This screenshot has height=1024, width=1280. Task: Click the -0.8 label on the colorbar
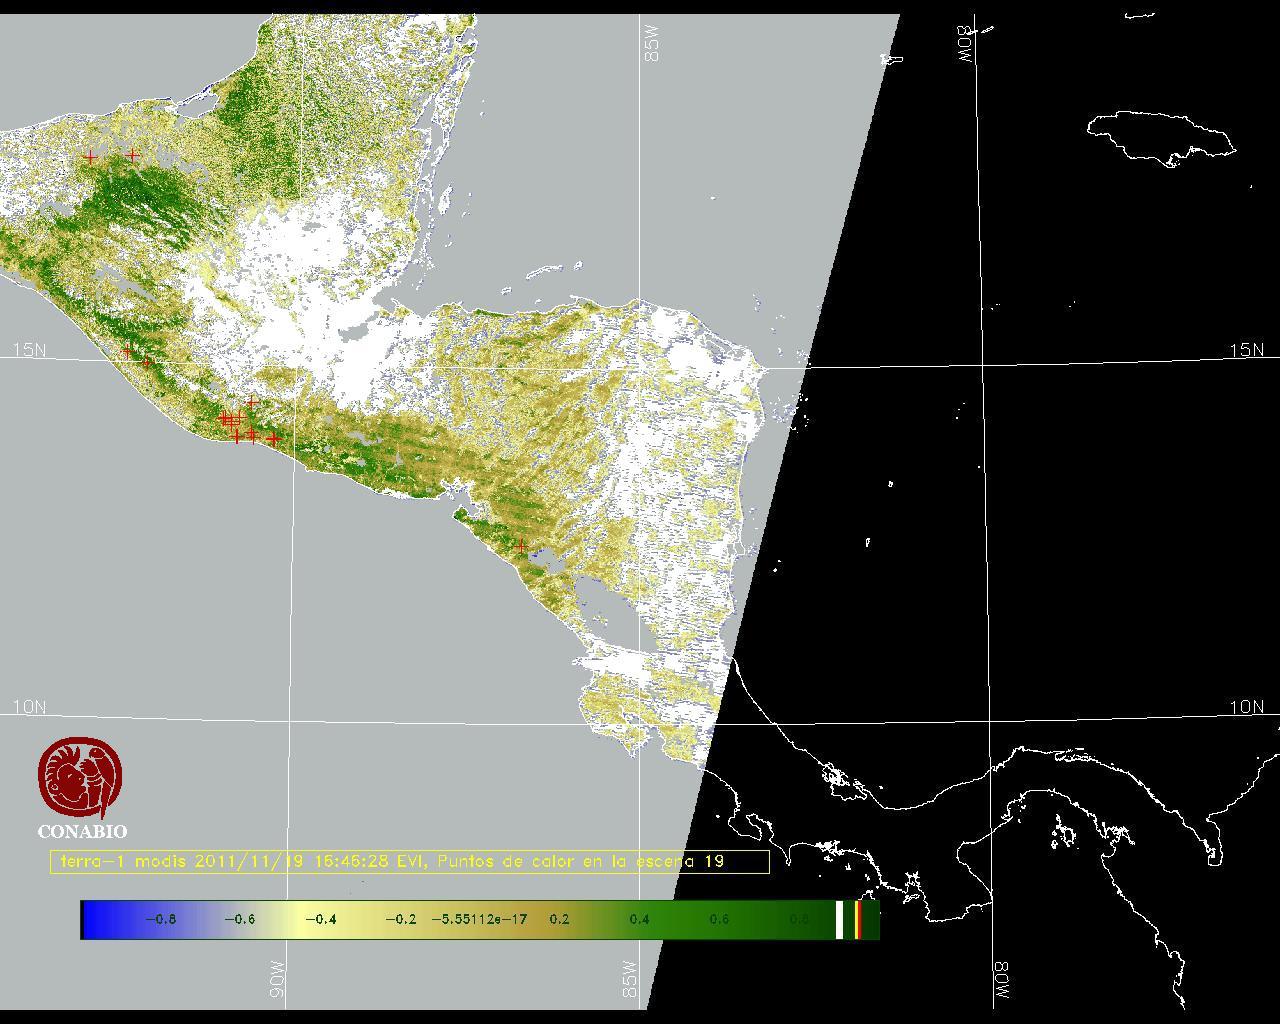[160, 919]
